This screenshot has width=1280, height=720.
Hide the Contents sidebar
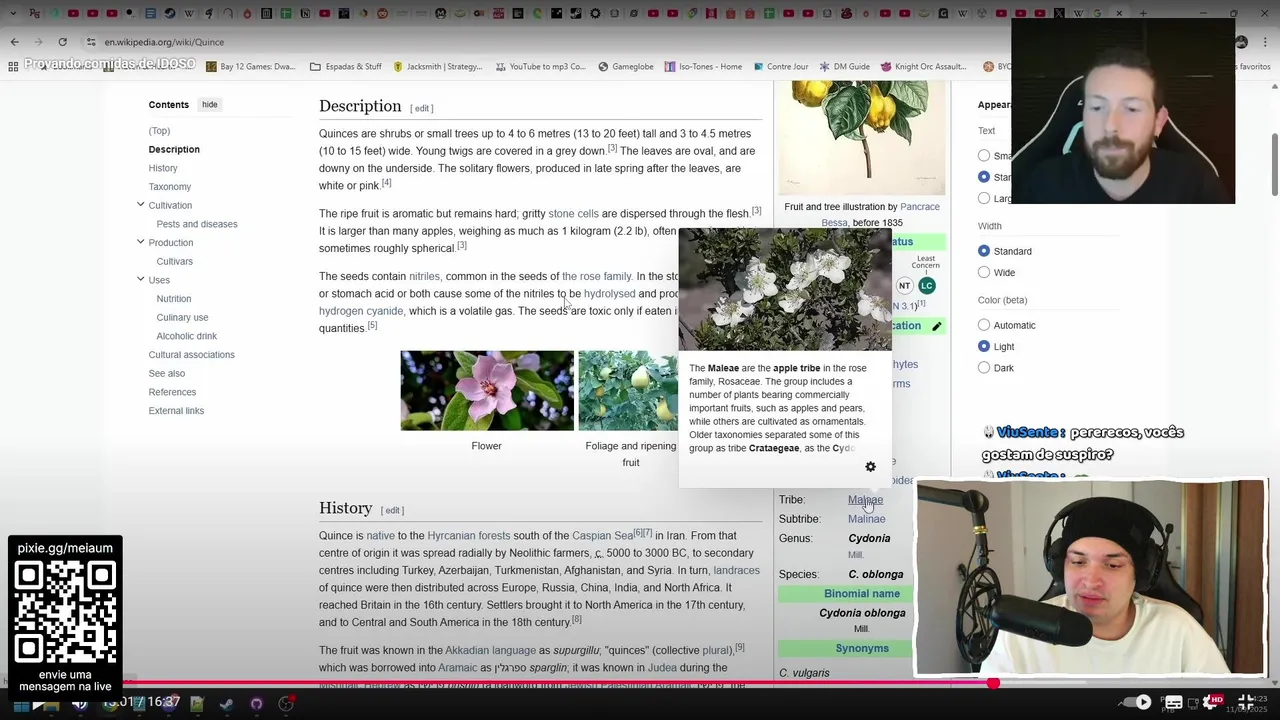pyautogui.click(x=209, y=105)
